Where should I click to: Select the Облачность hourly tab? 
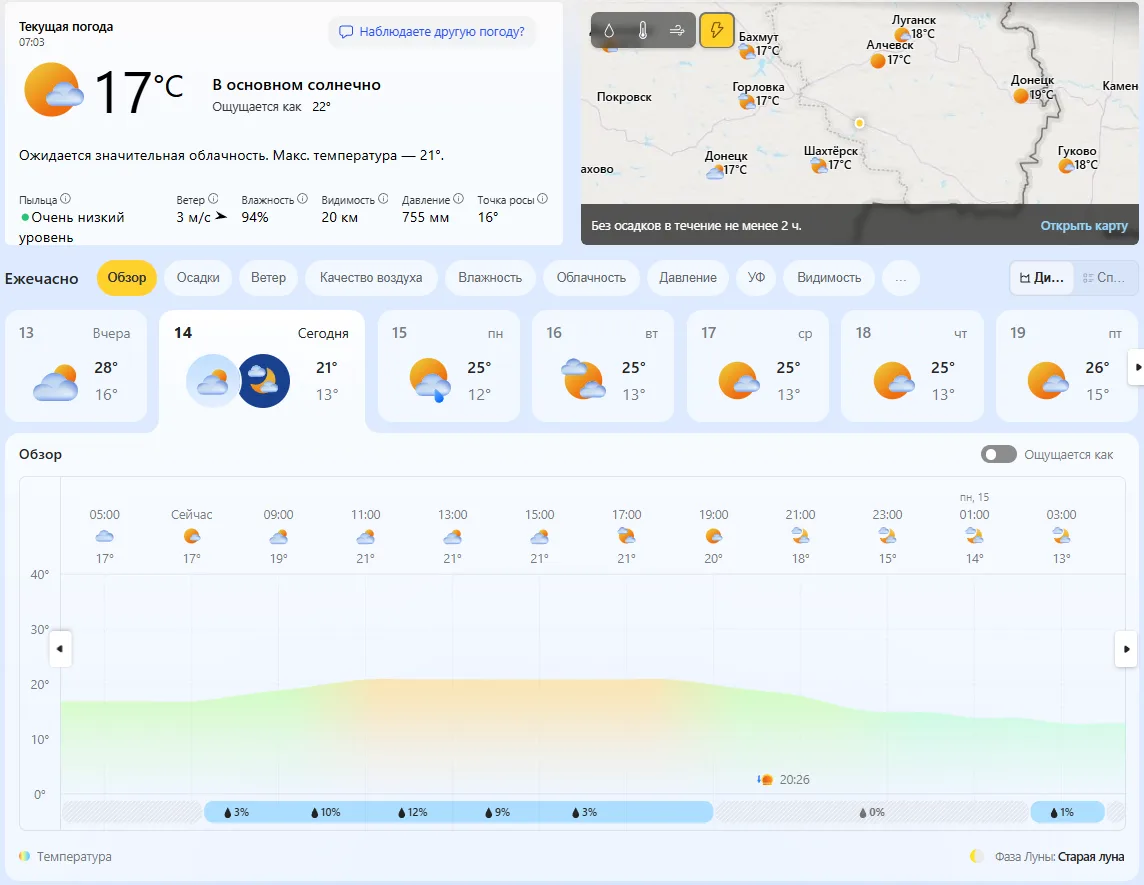[591, 278]
